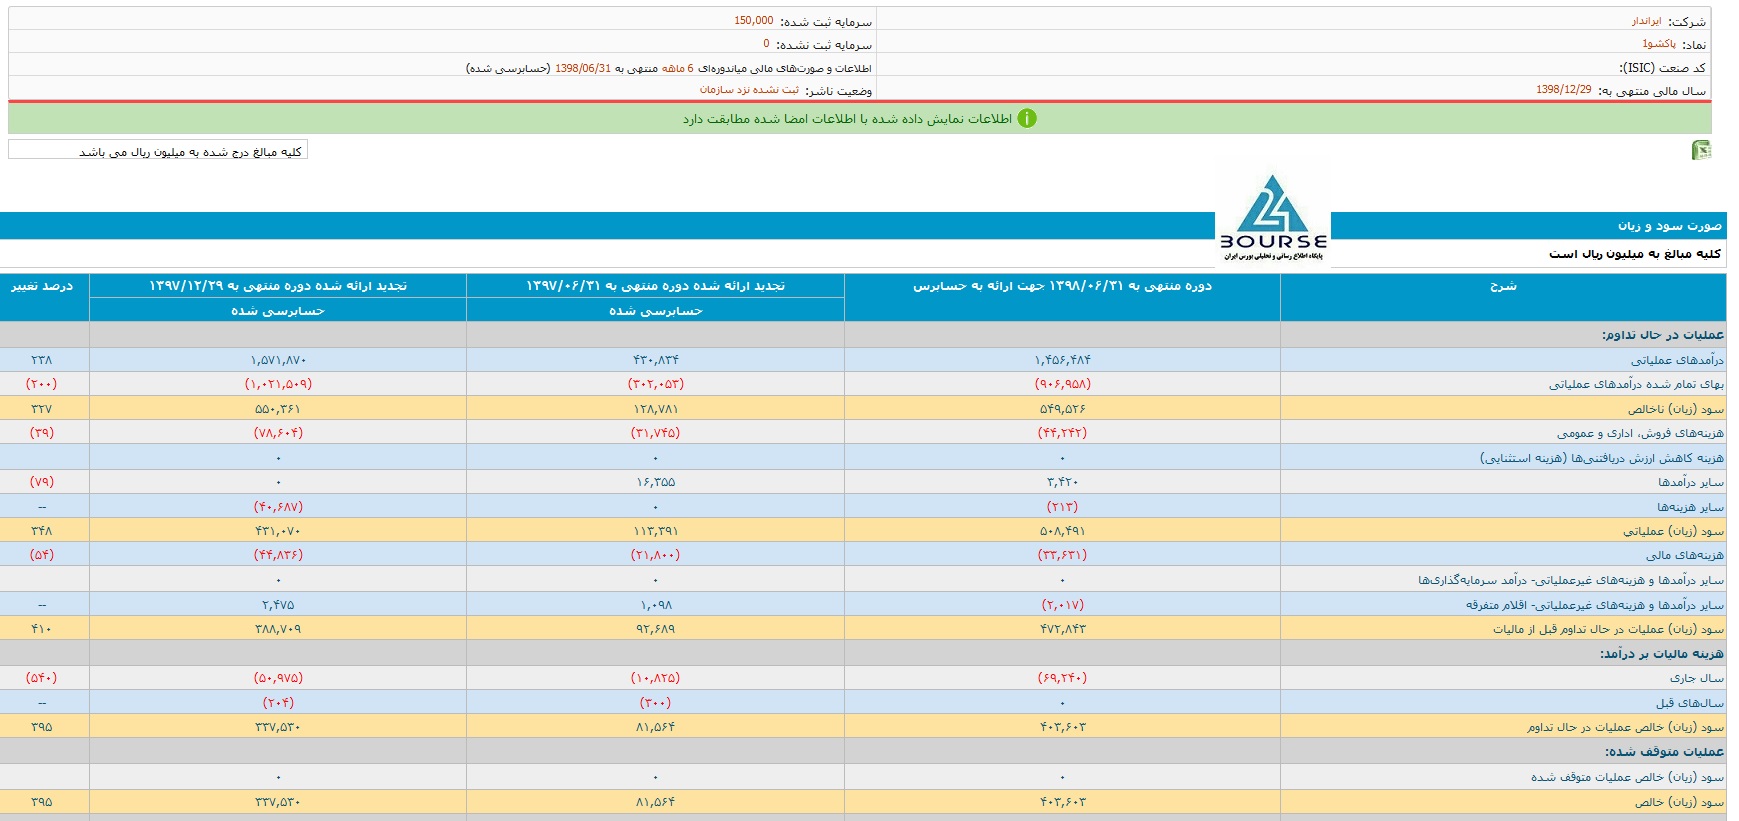This screenshot has width=1739, height=821.
Task: Click the row label بهای تمام شده درآمدهای عملیاتی
Action: pyautogui.click(x=1636, y=384)
